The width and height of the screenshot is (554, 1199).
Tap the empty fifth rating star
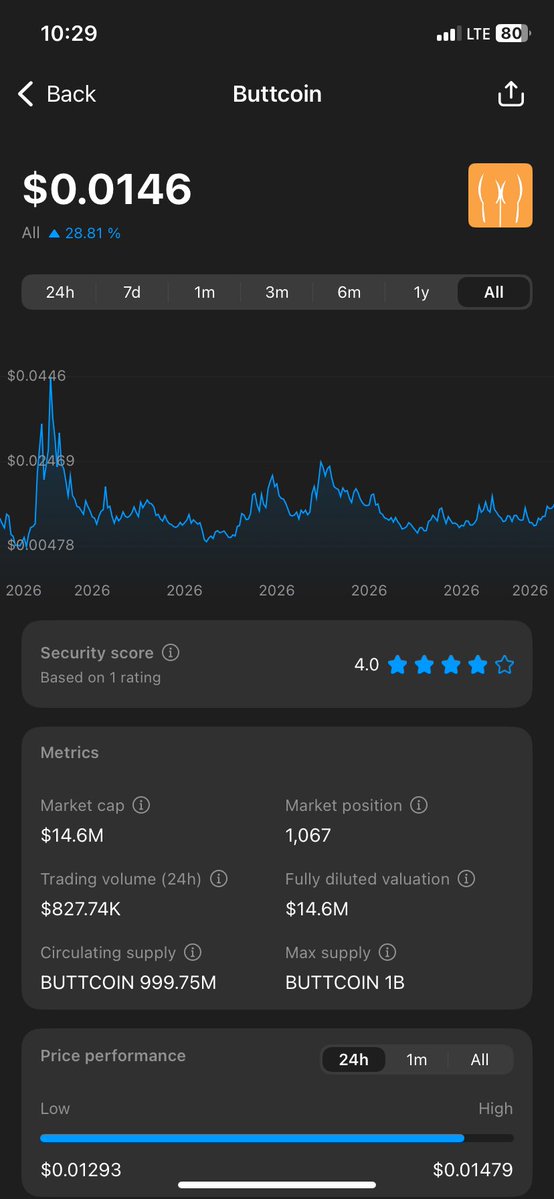pos(504,664)
